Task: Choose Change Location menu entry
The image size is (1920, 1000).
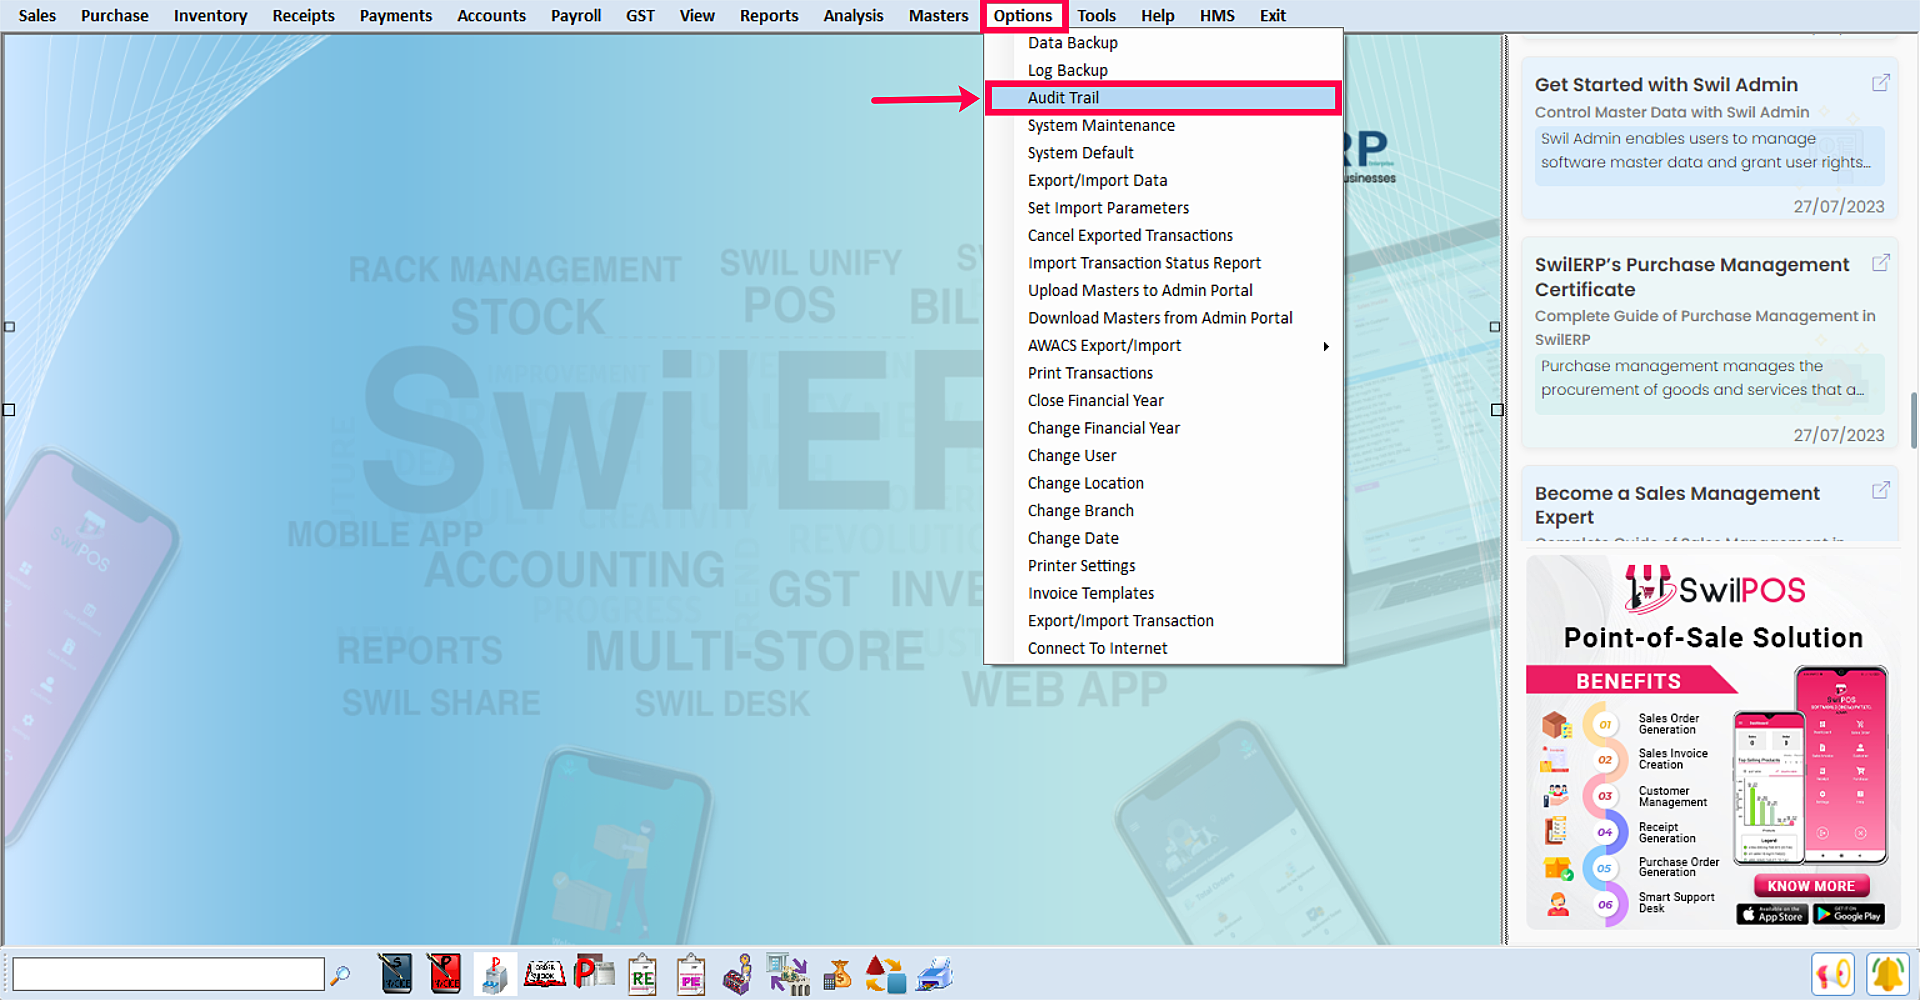Action: coord(1163,483)
